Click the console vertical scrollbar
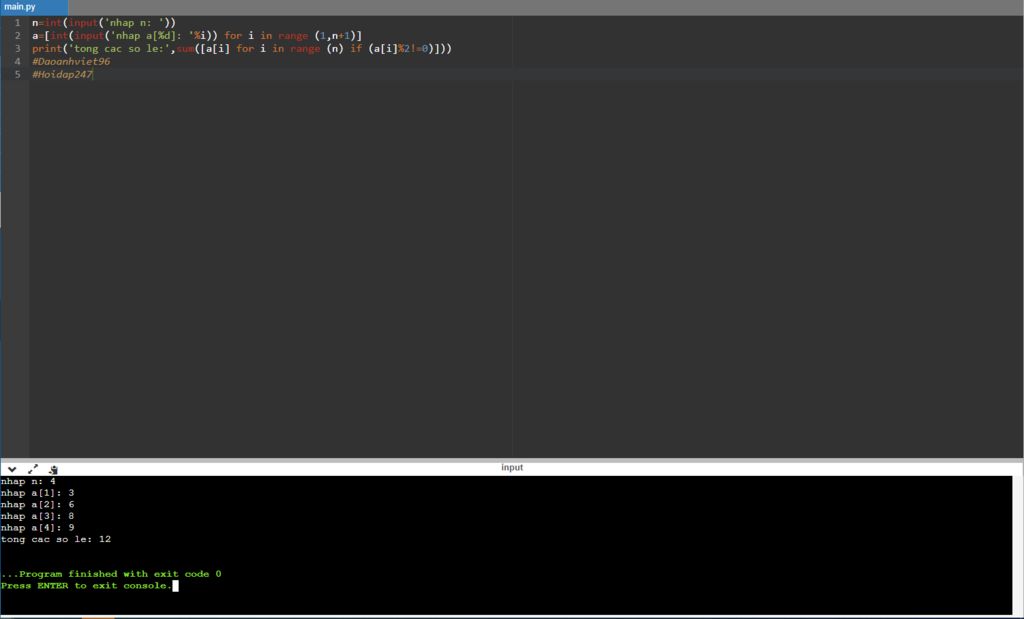 (1017, 545)
